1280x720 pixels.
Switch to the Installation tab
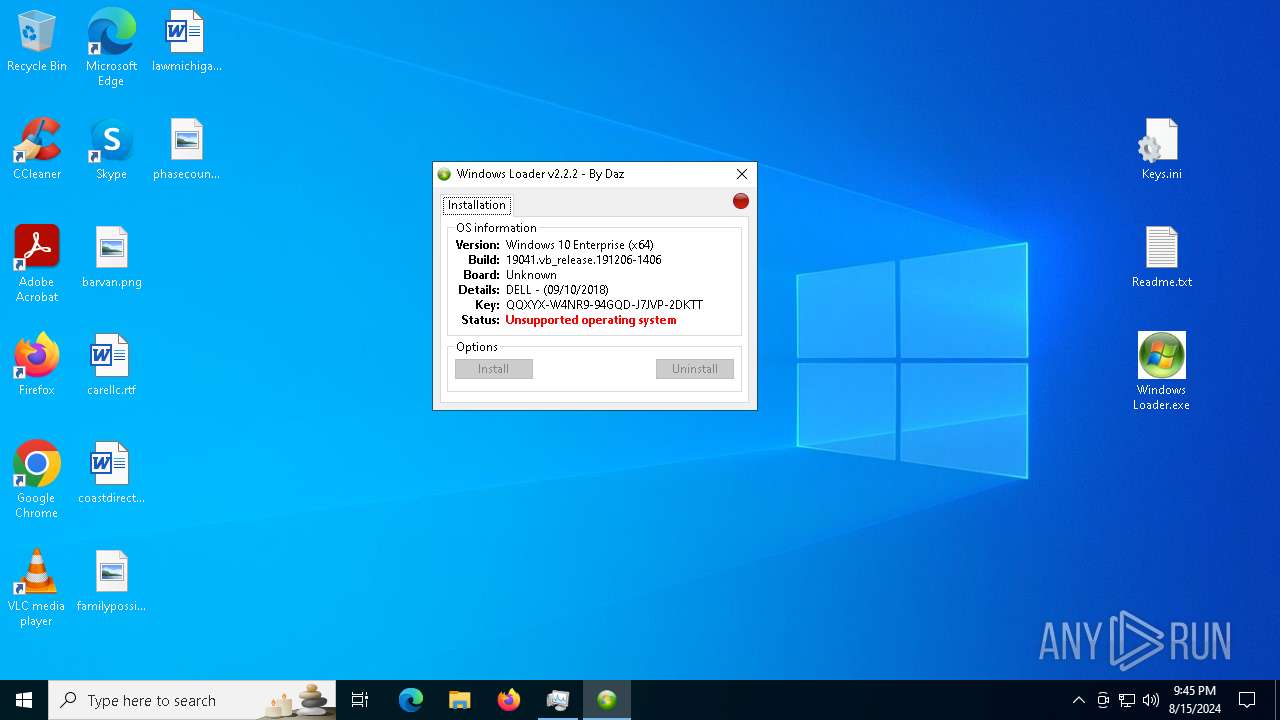pos(477,205)
